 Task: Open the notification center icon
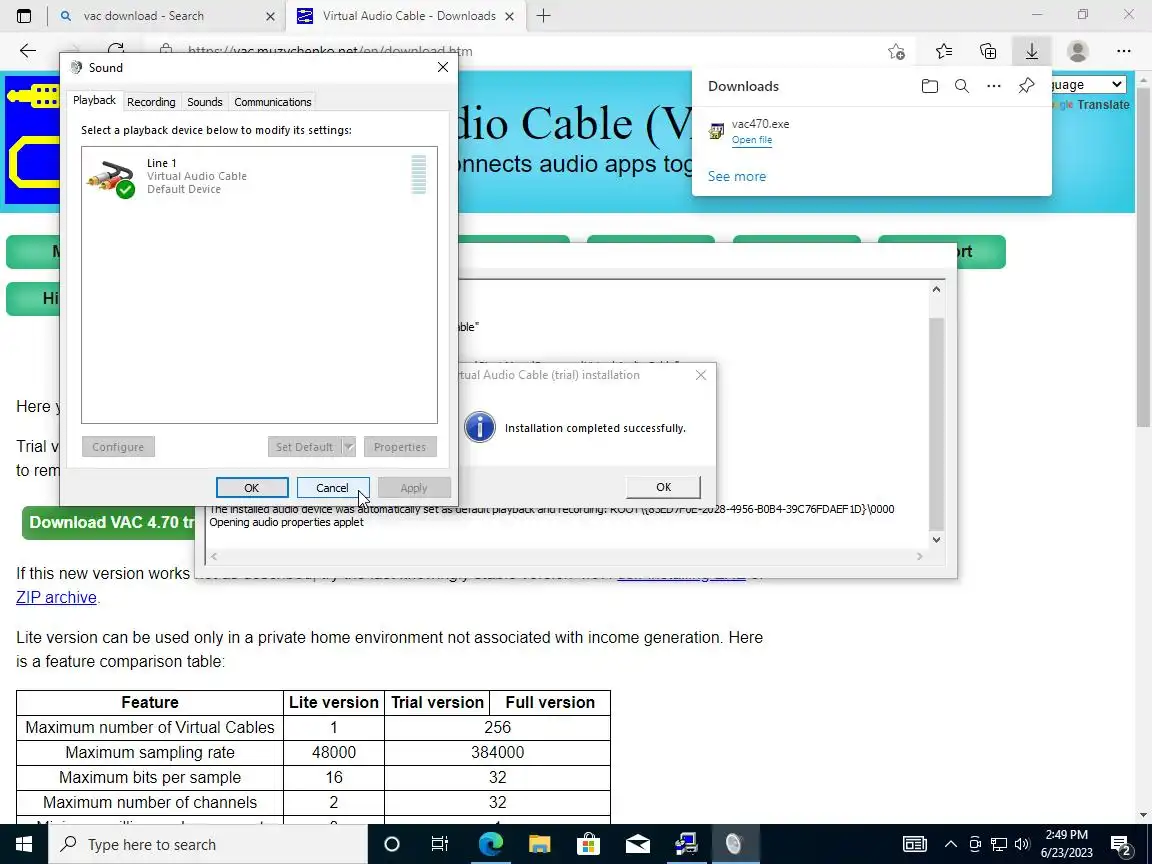[x=1121, y=845]
